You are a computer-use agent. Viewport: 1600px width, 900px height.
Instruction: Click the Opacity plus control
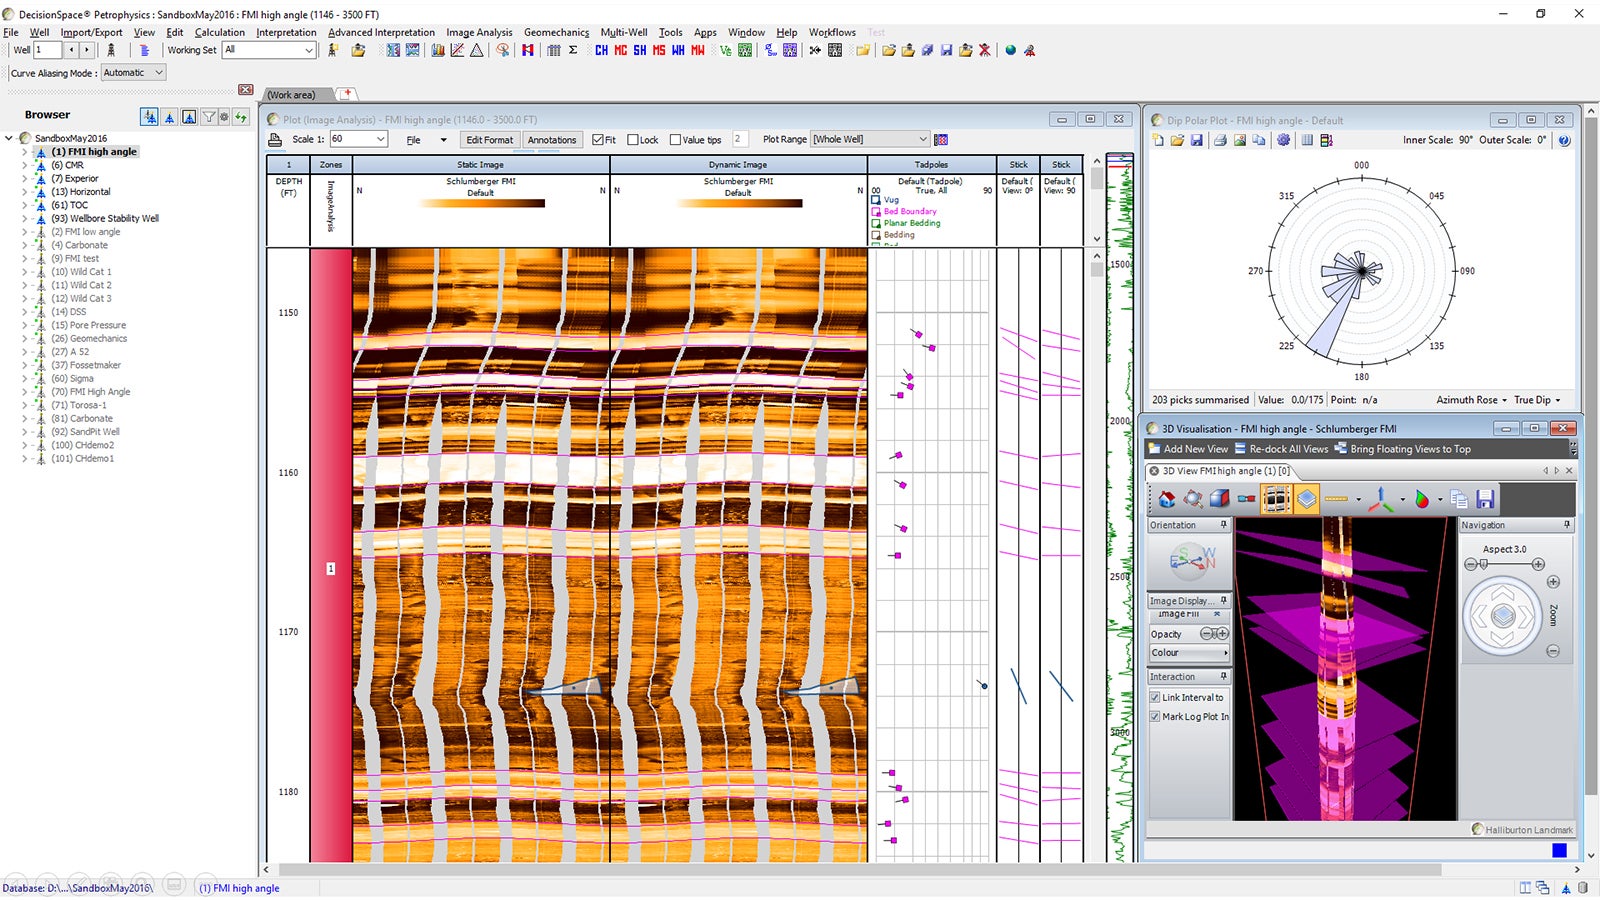pyautogui.click(x=1222, y=634)
